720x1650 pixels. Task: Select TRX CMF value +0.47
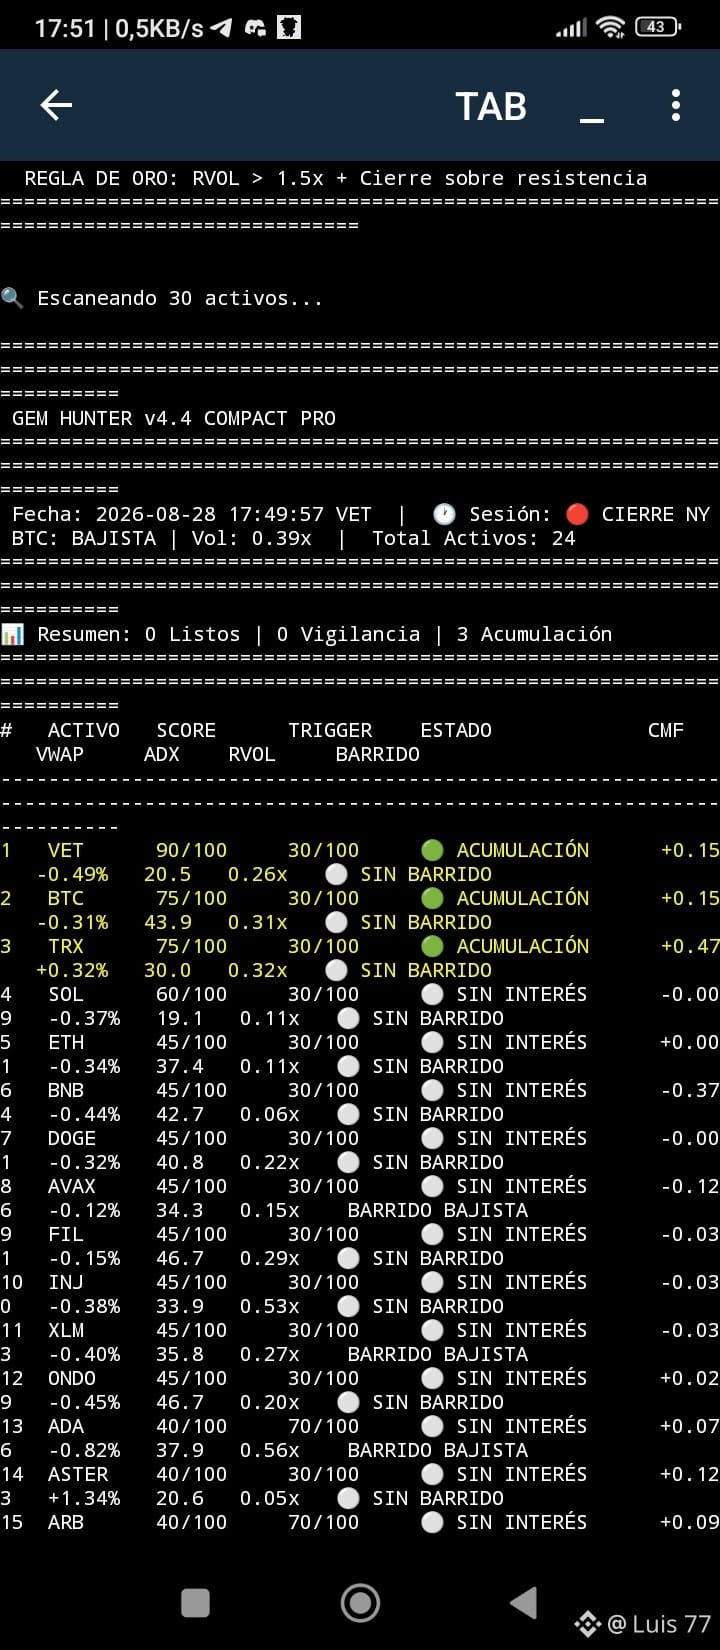690,946
